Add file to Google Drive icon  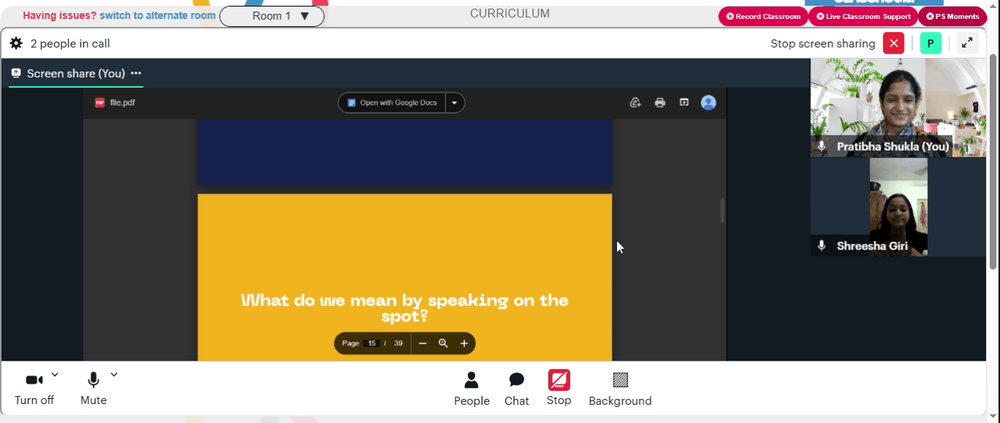[x=635, y=103]
